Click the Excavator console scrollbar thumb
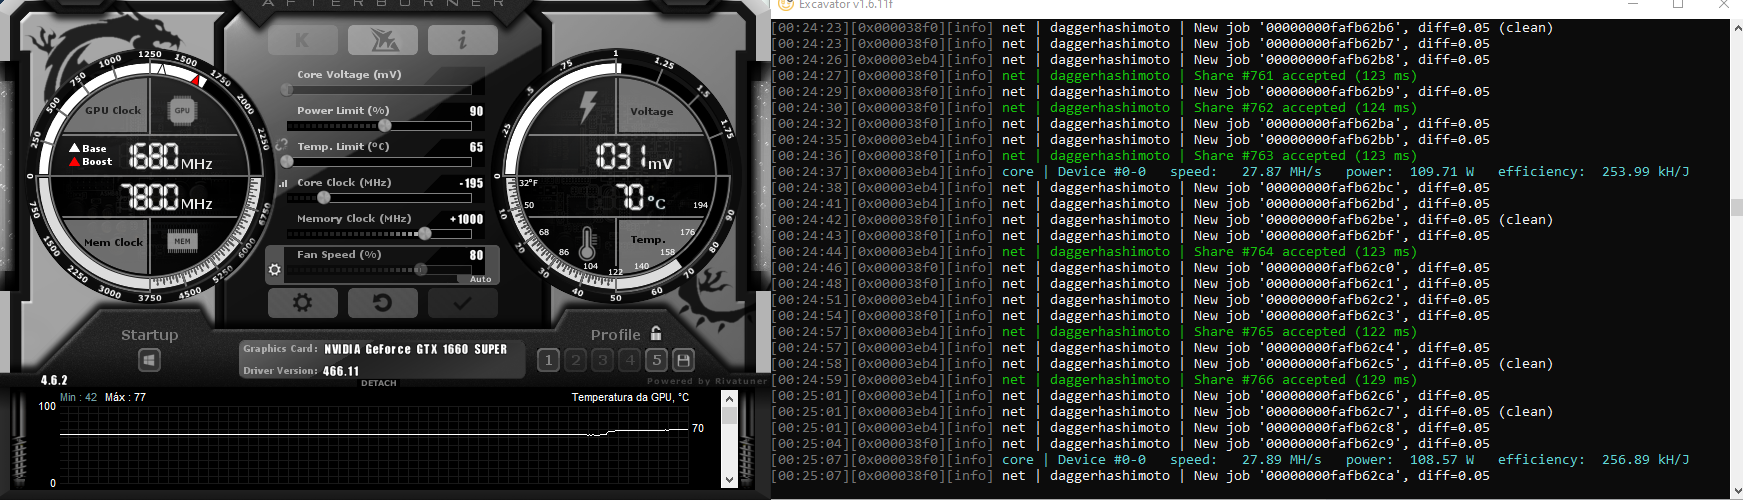Viewport: 1743px width, 500px height. tap(1736, 208)
